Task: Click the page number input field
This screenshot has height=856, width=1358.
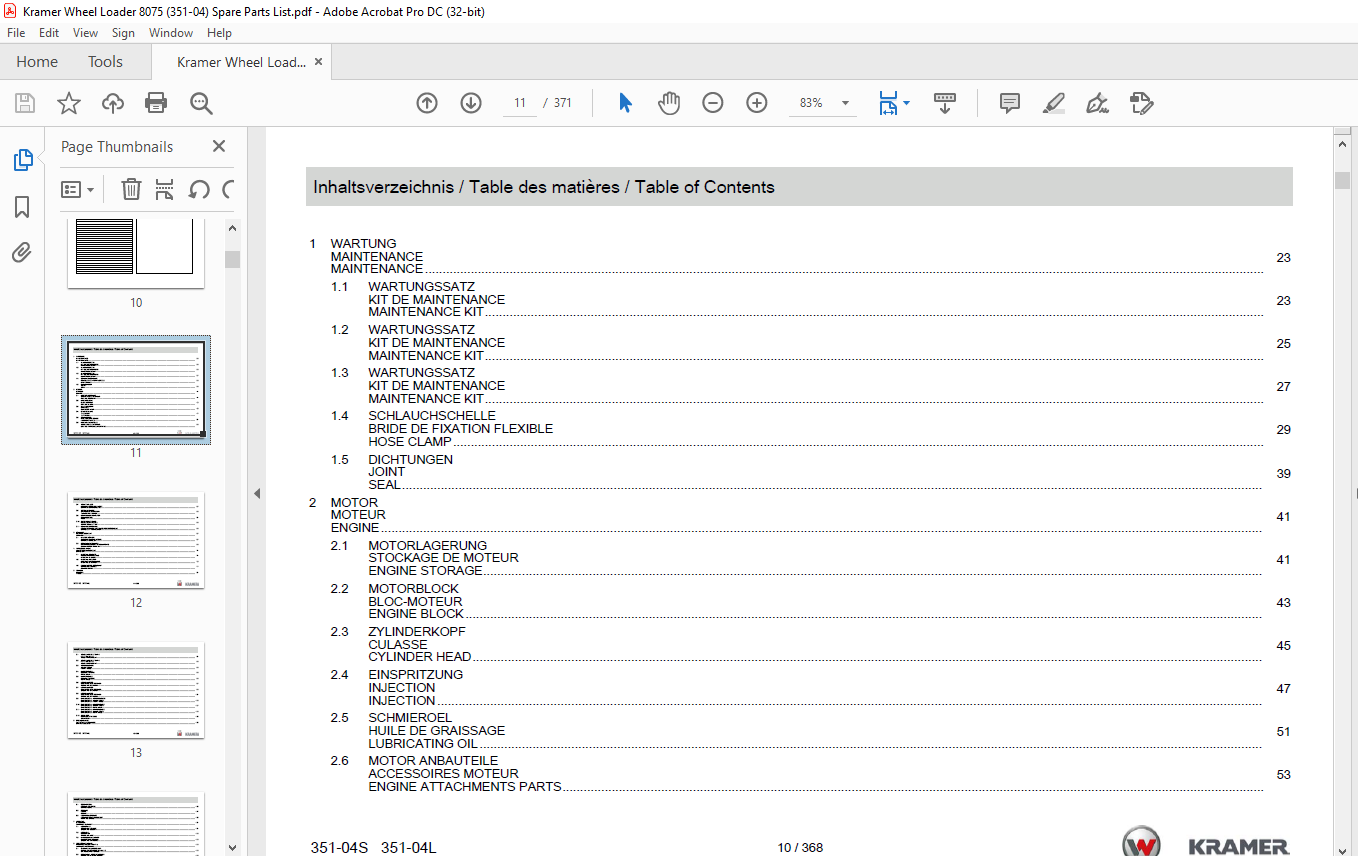Action: 519,103
